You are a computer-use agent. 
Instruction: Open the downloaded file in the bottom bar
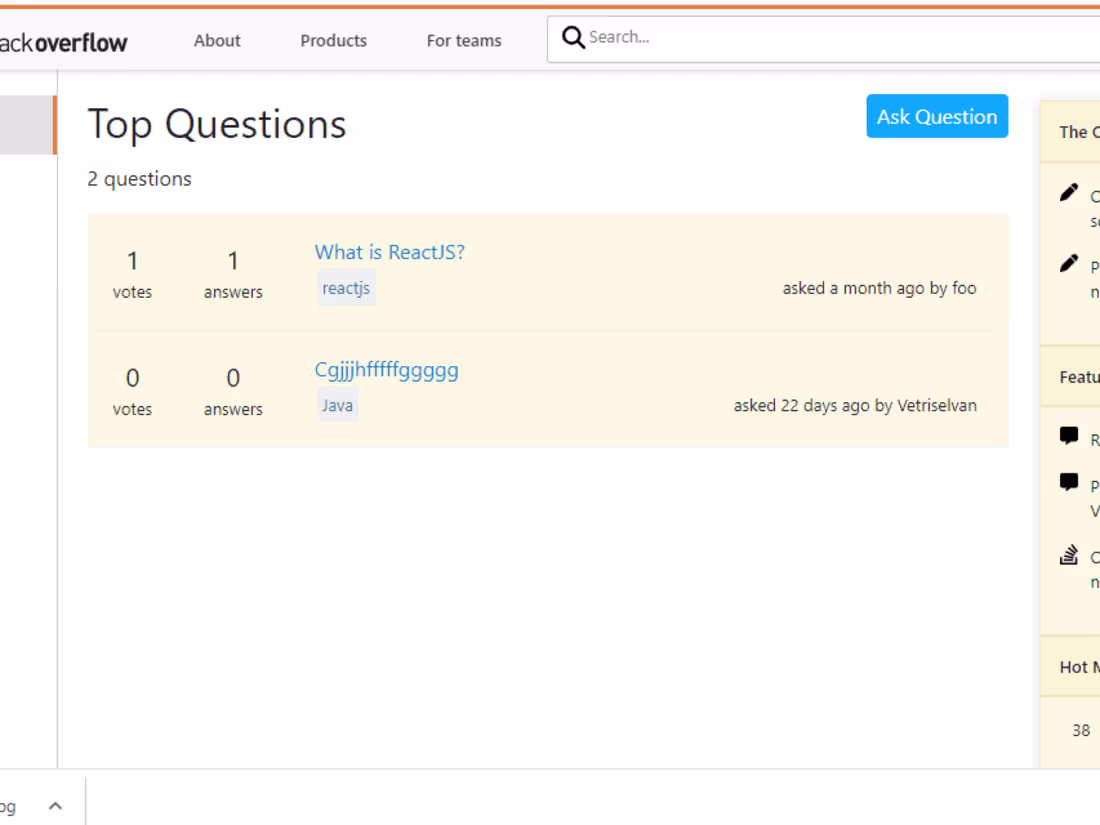8,805
